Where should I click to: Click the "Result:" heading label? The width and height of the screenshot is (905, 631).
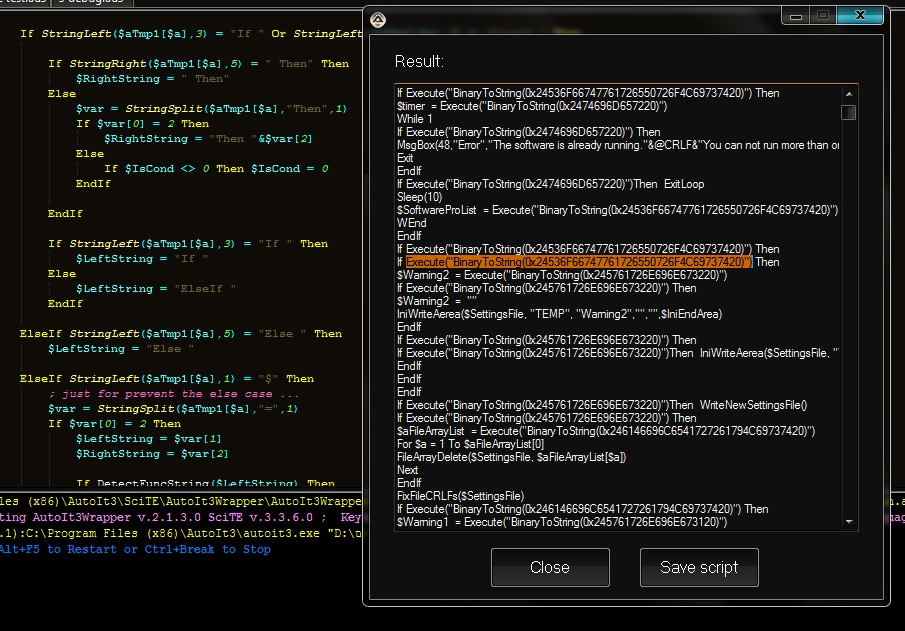click(419, 62)
